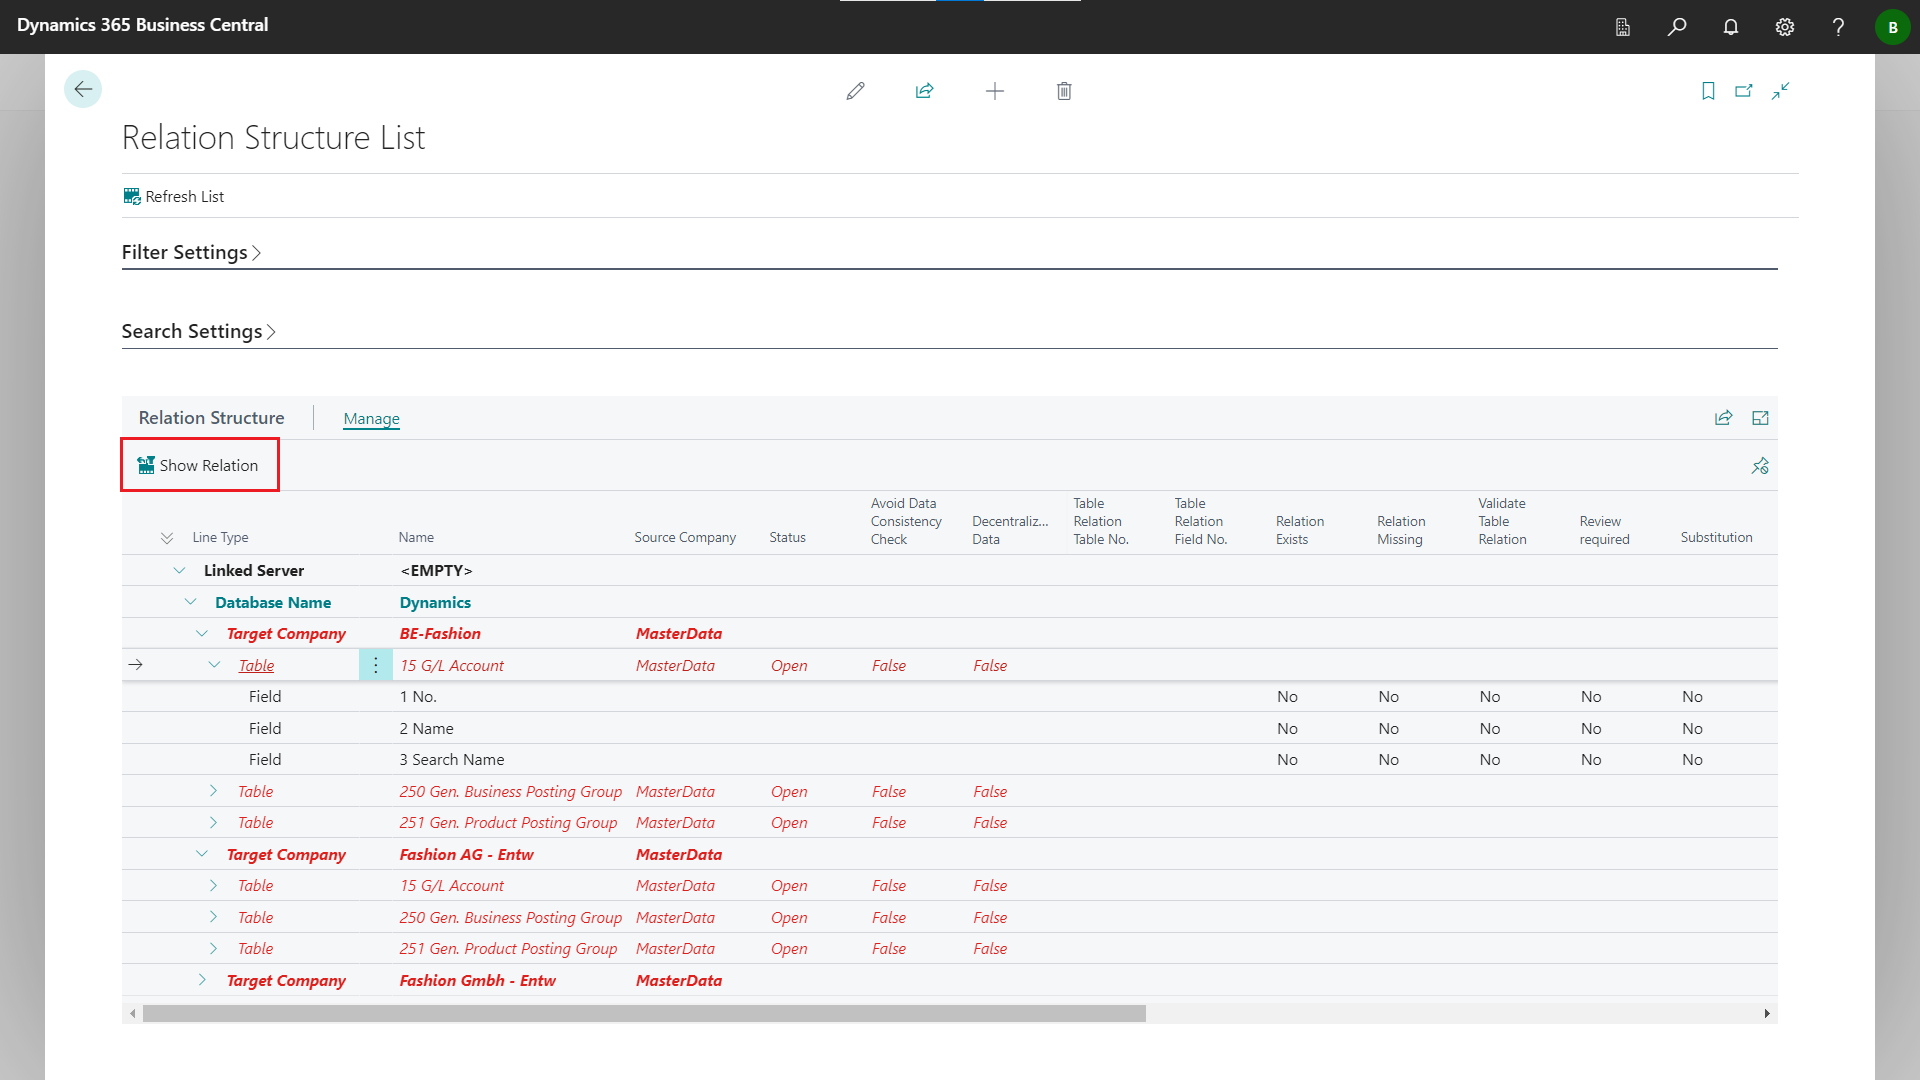Open the search magnifier in top bar
Image resolution: width=1920 pixels, height=1080 pixels.
pyautogui.click(x=1677, y=27)
